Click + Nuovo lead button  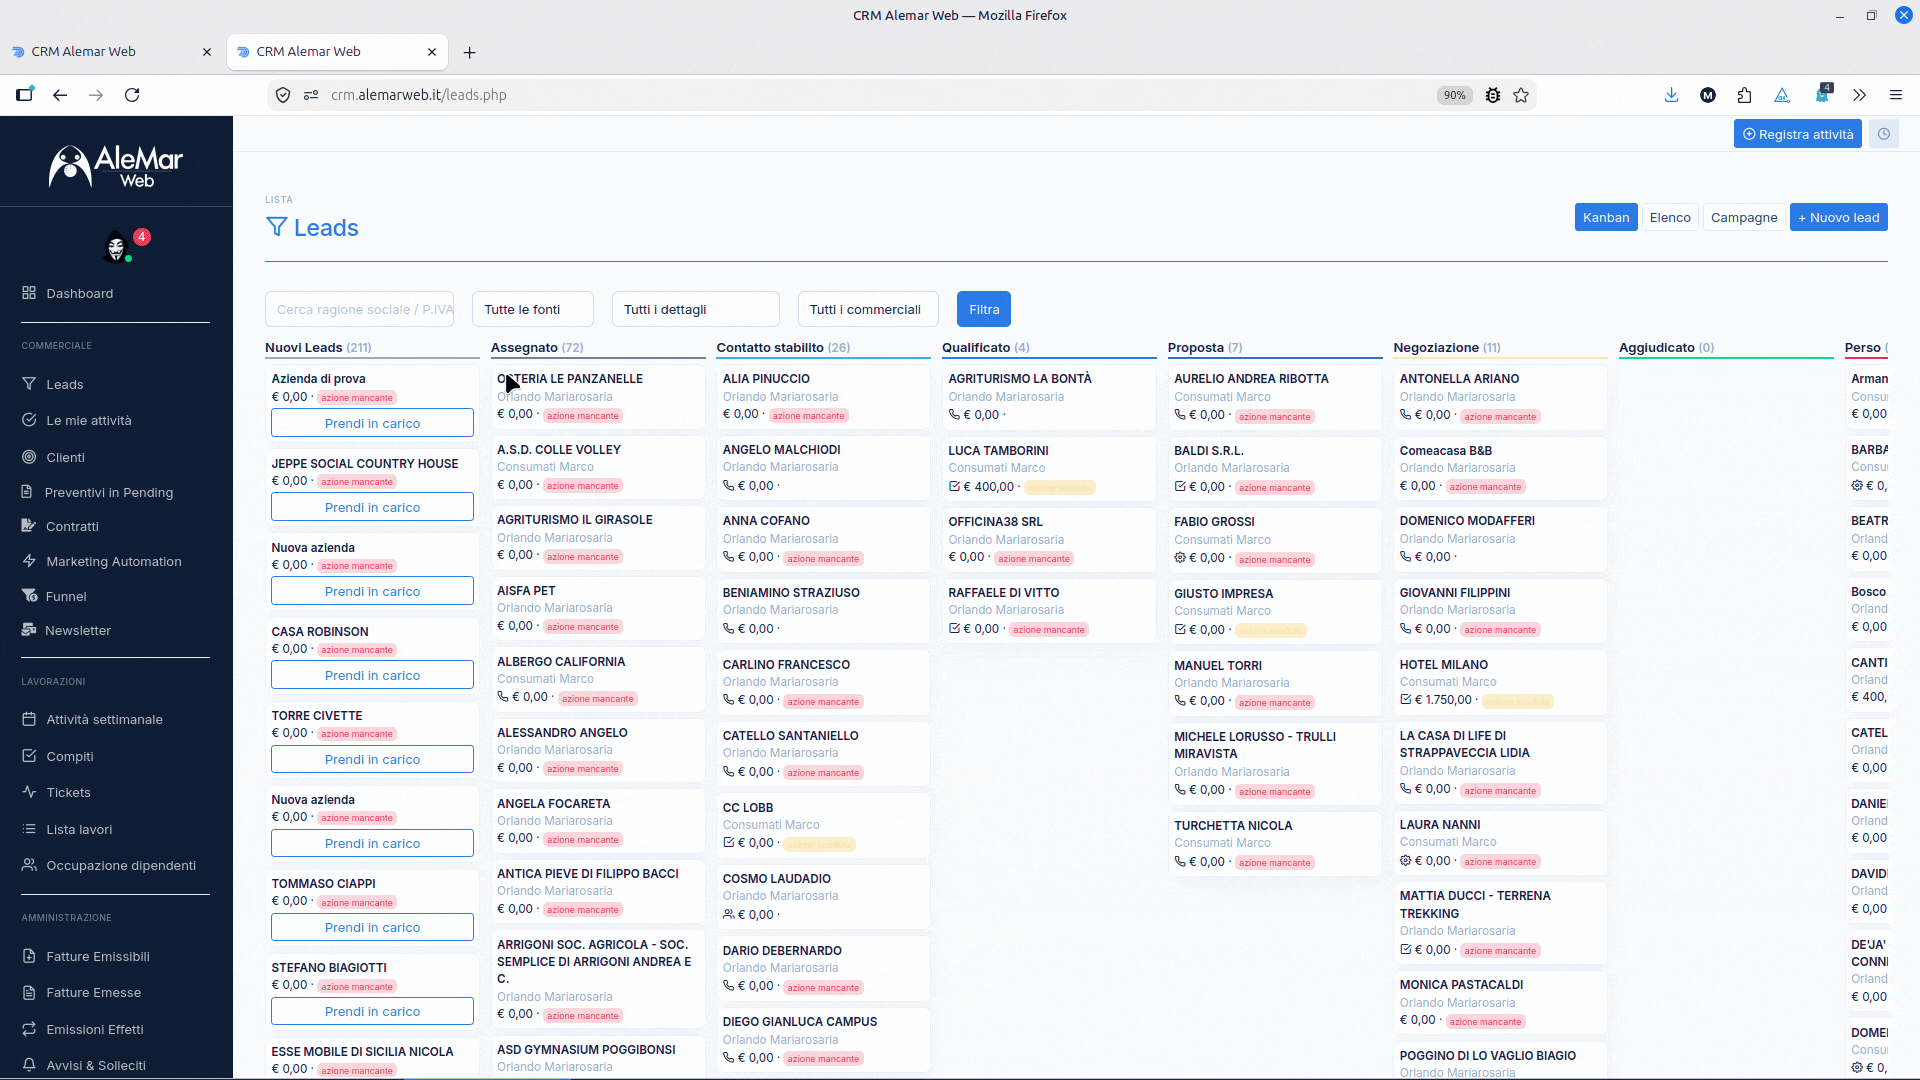coord(1839,217)
